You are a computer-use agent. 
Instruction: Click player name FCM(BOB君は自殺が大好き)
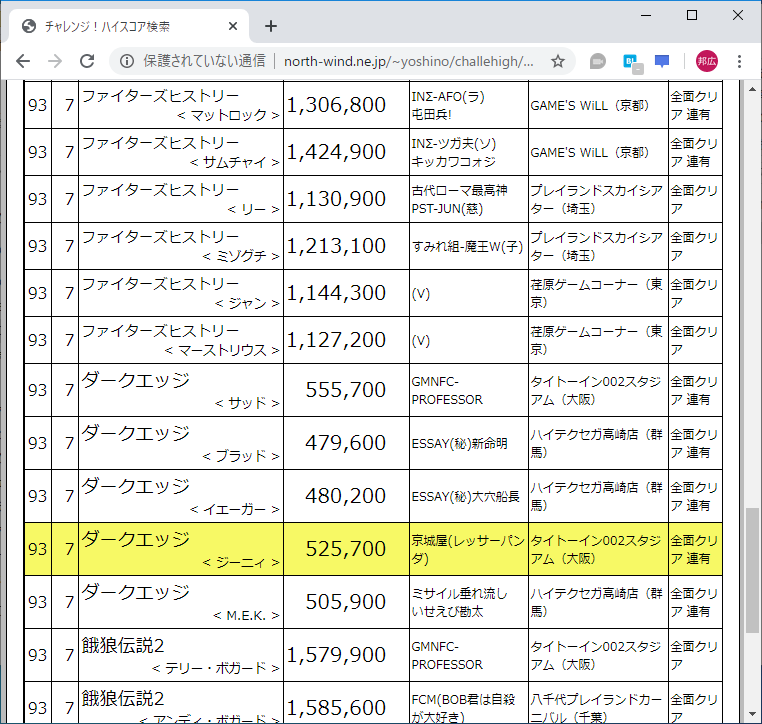463,708
